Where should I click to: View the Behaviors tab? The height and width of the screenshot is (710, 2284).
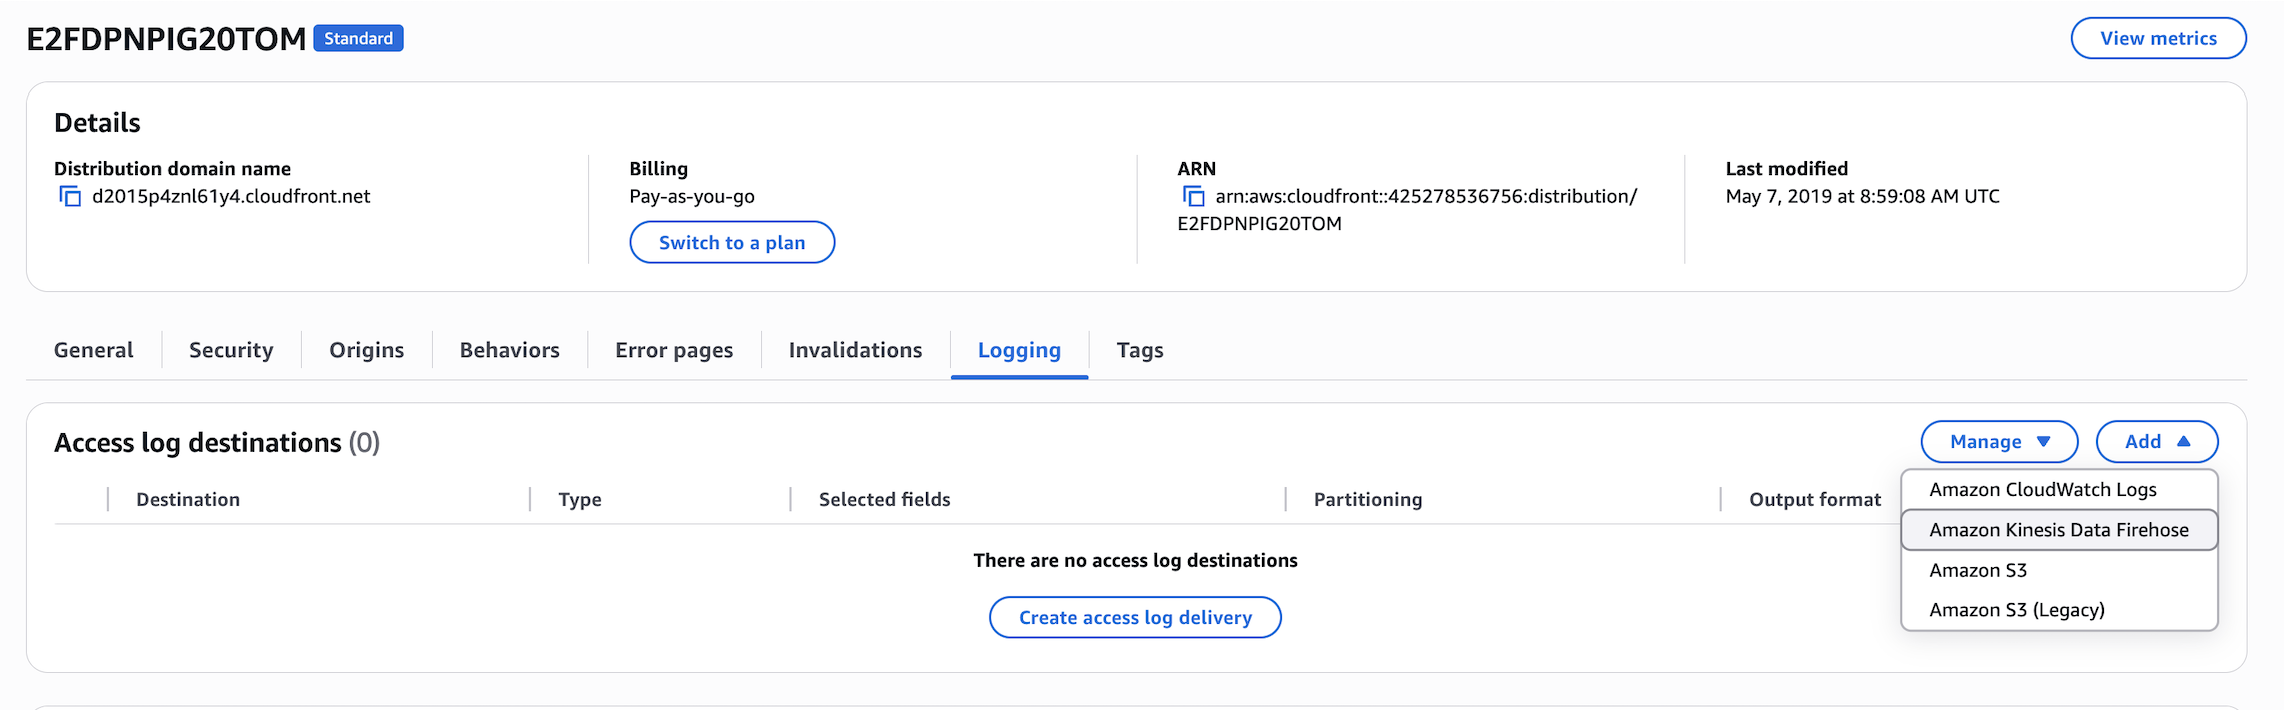click(508, 350)
